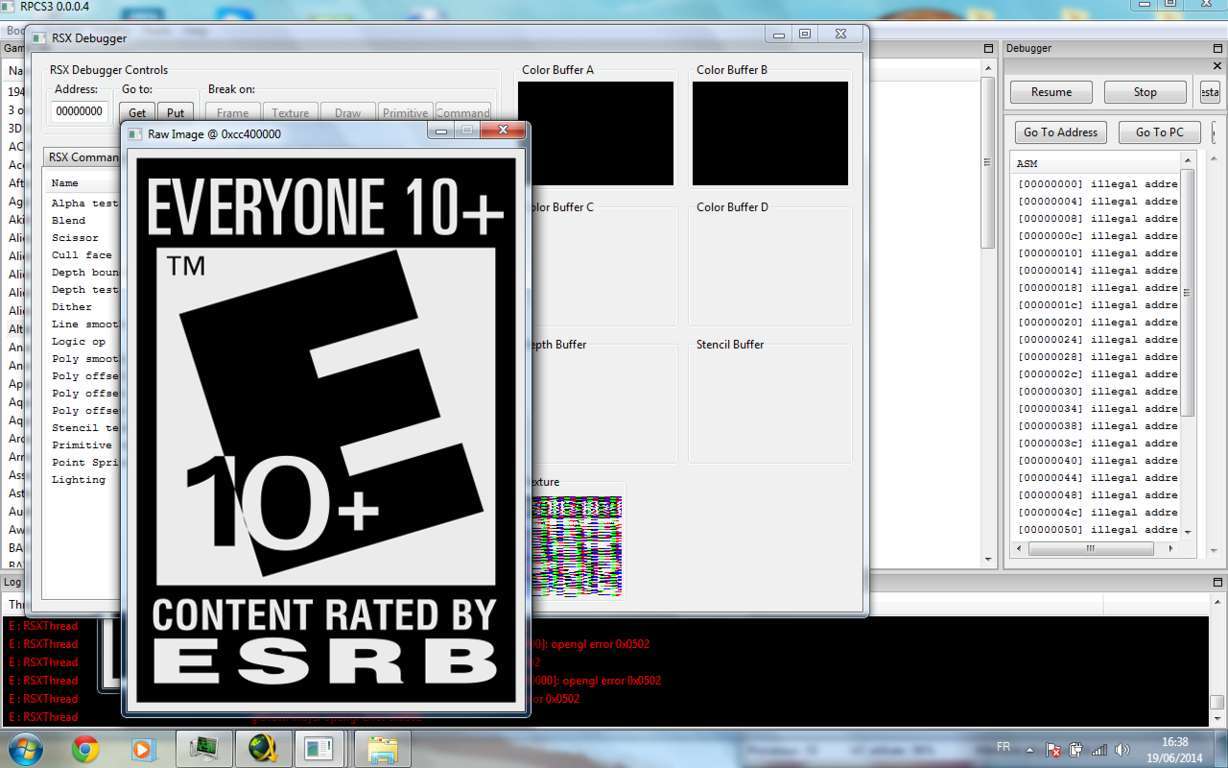
Task: Launch Windows Media Player from taskbar
Action: click(144, 748)
